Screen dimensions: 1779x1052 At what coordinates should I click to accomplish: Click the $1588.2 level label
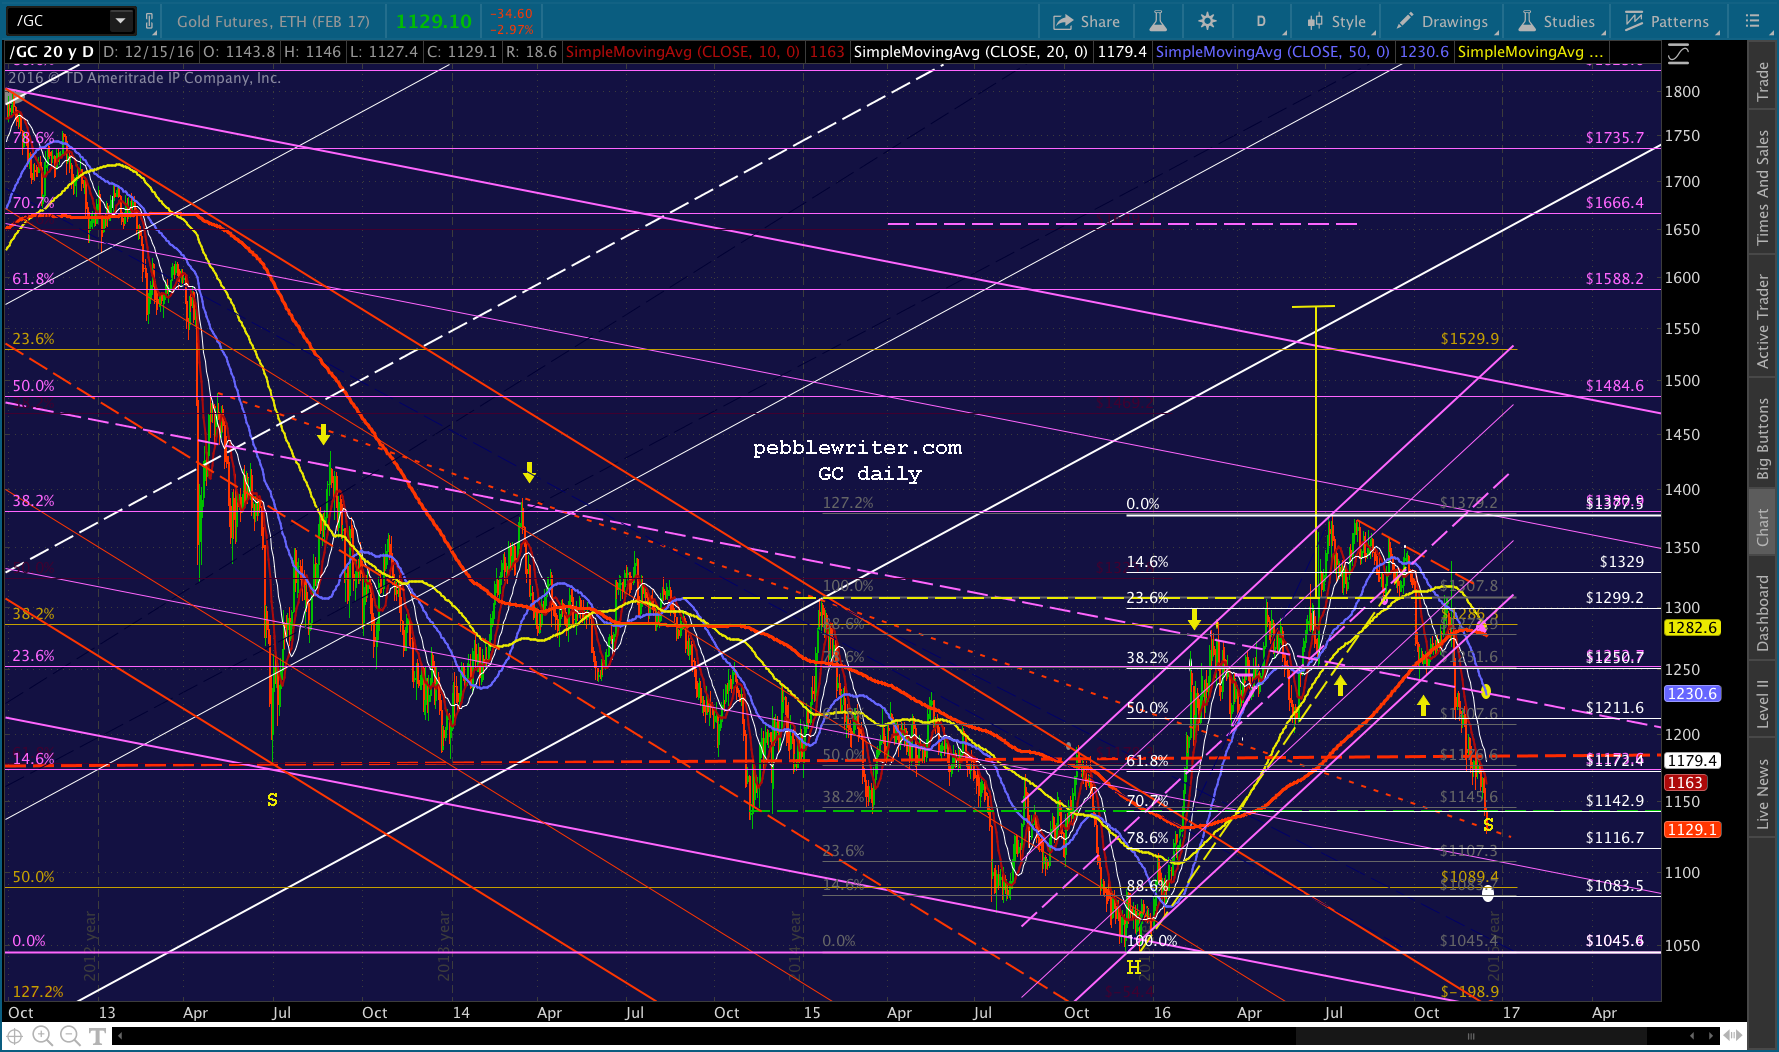1614,279
